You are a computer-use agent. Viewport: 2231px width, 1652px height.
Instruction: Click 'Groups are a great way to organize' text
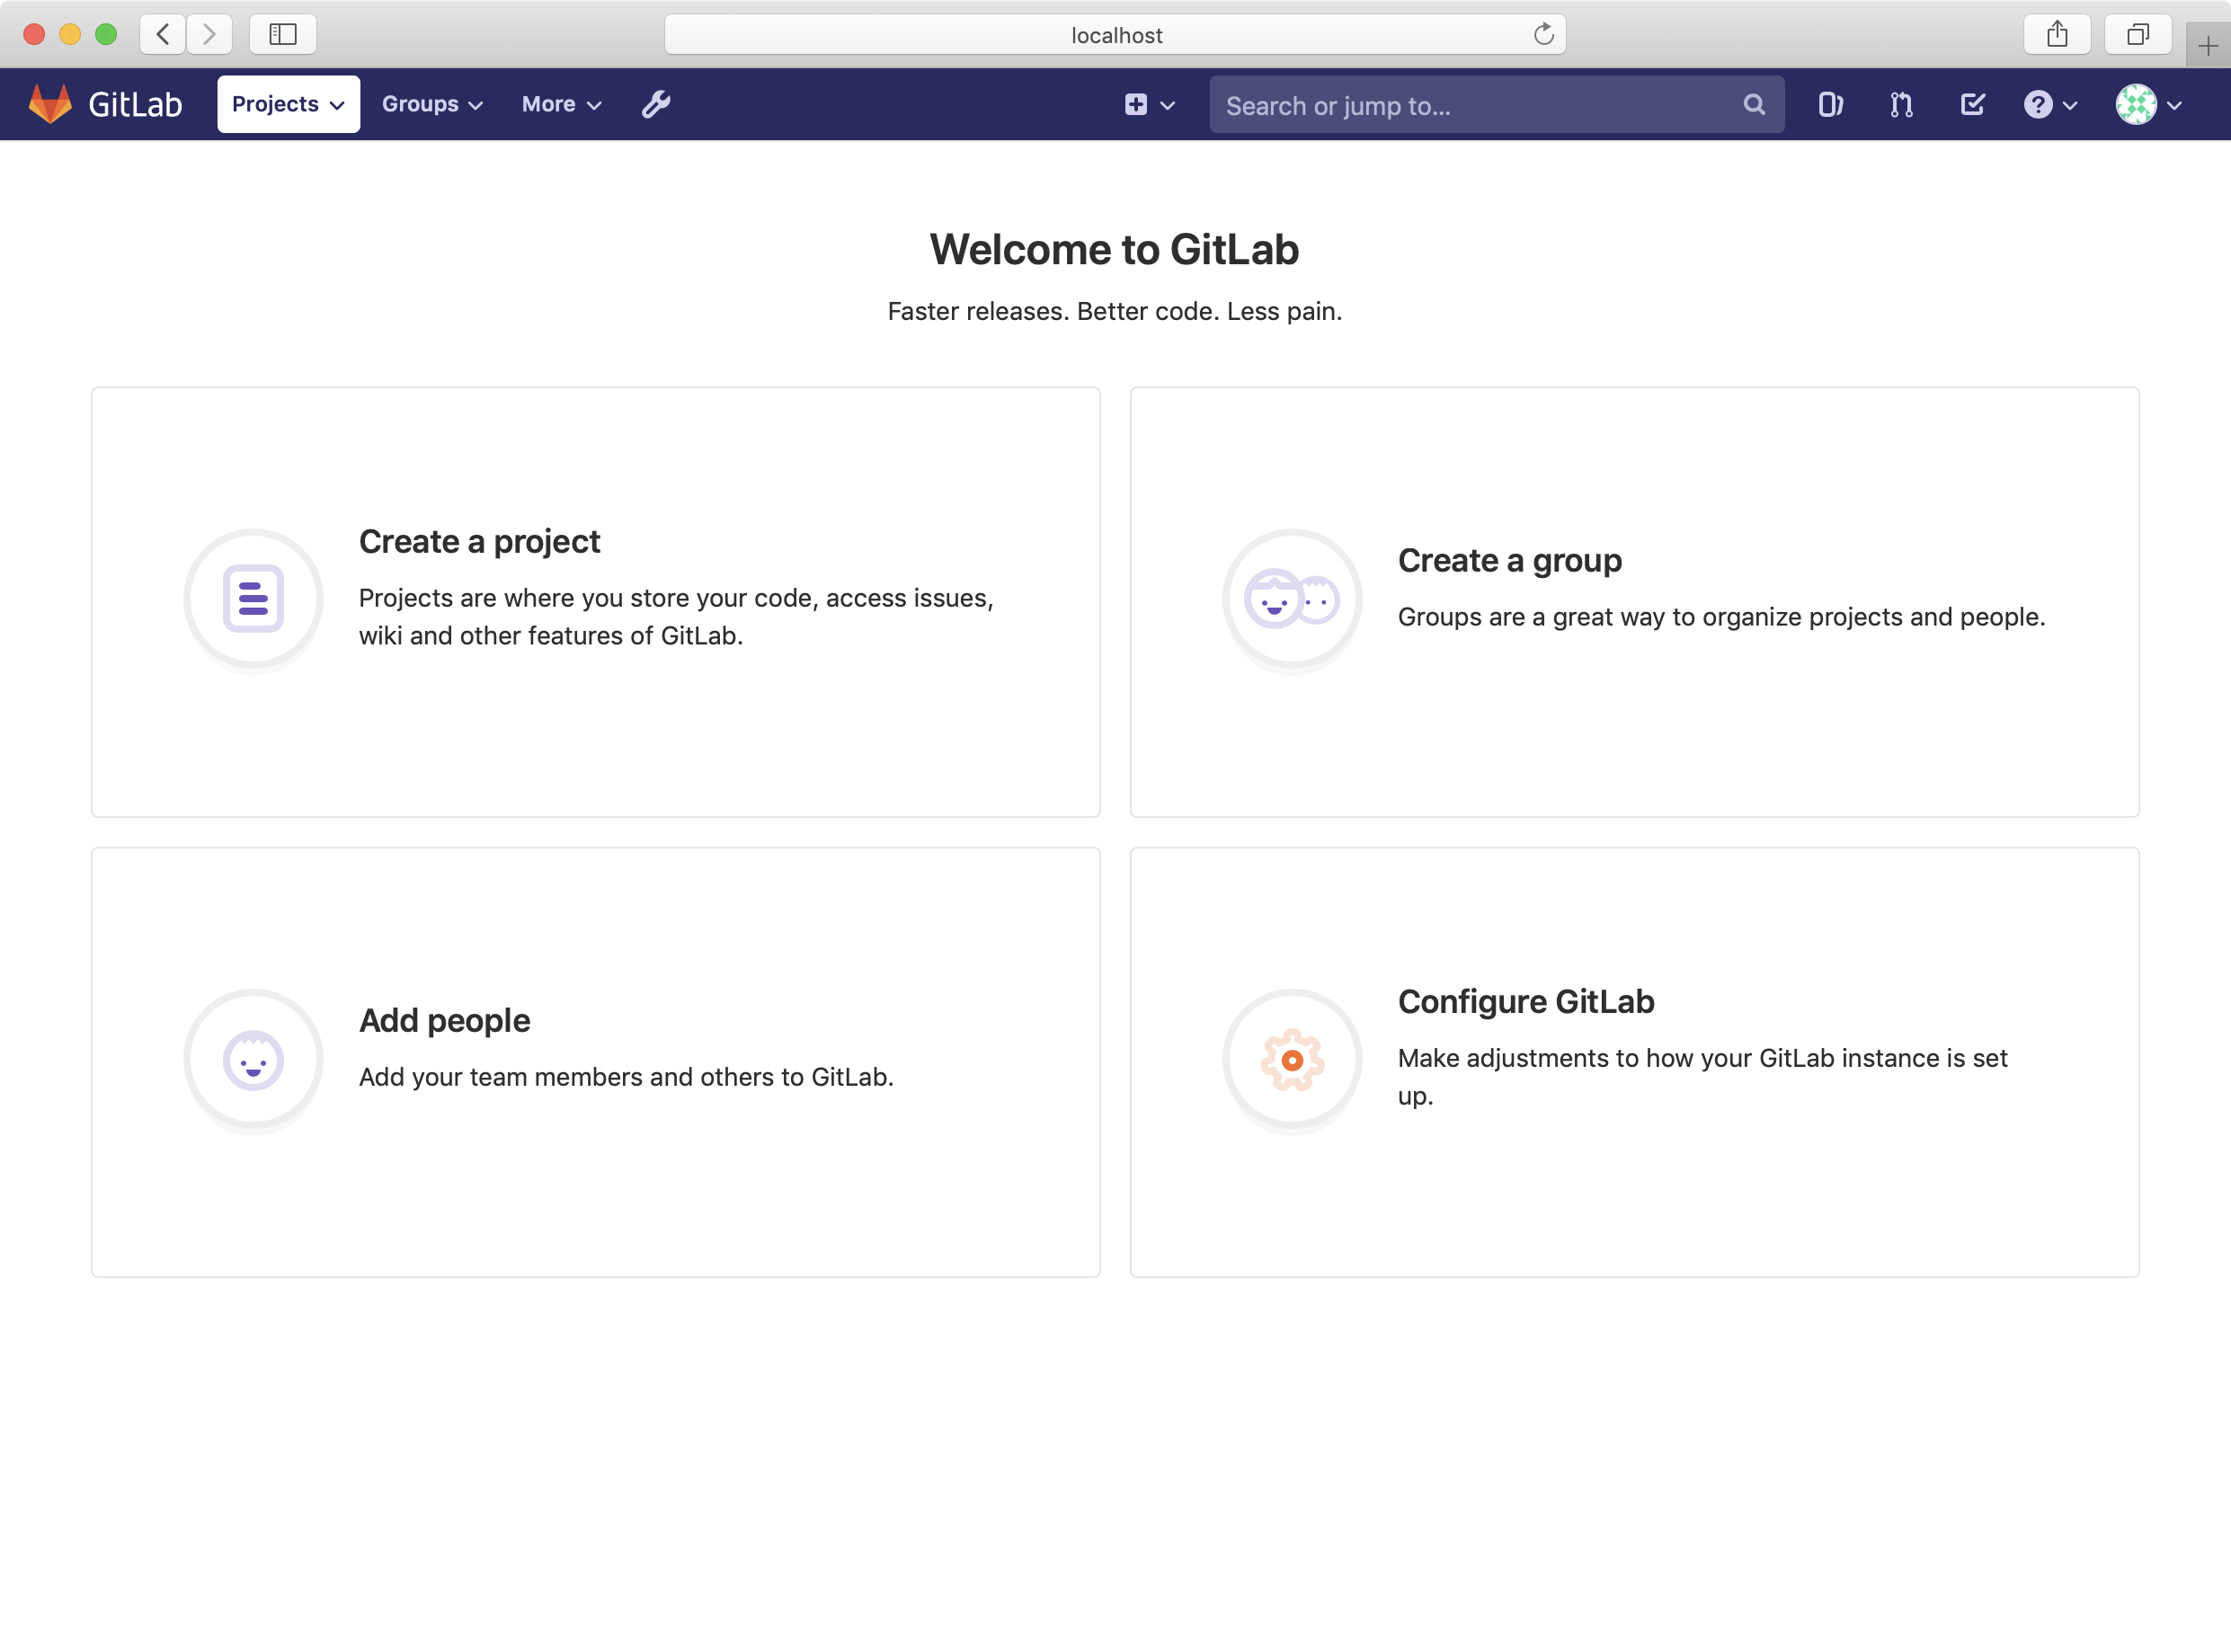click(1721, 617)
